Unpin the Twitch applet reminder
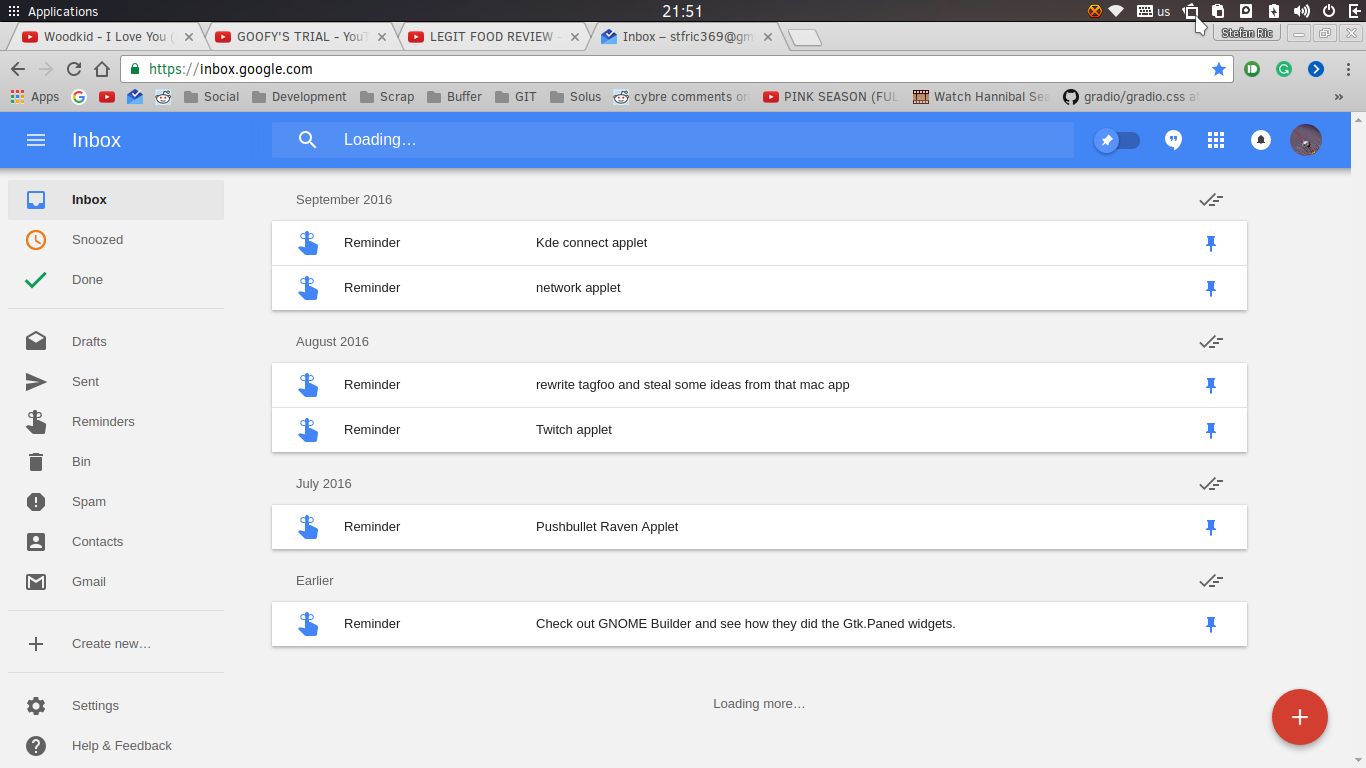This screenshot has height=768, width=1366. click(1211, 430)
